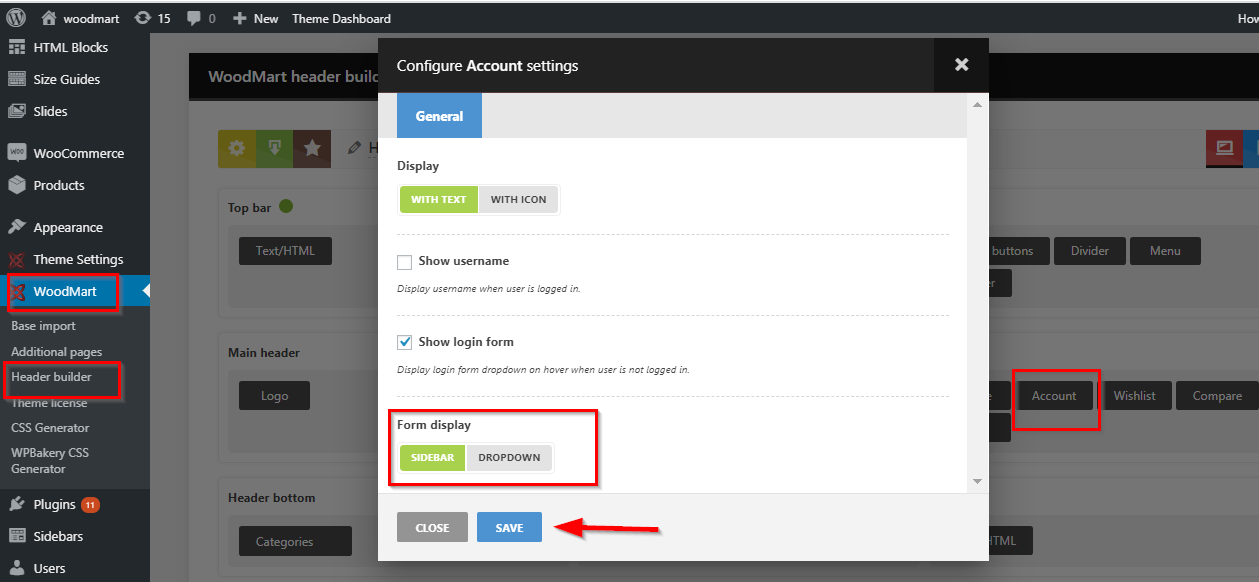Image resolution: width=1259 pixels, height=582 pixels.
Task: Select the Categories header element
Action: [x=295, y=542]
